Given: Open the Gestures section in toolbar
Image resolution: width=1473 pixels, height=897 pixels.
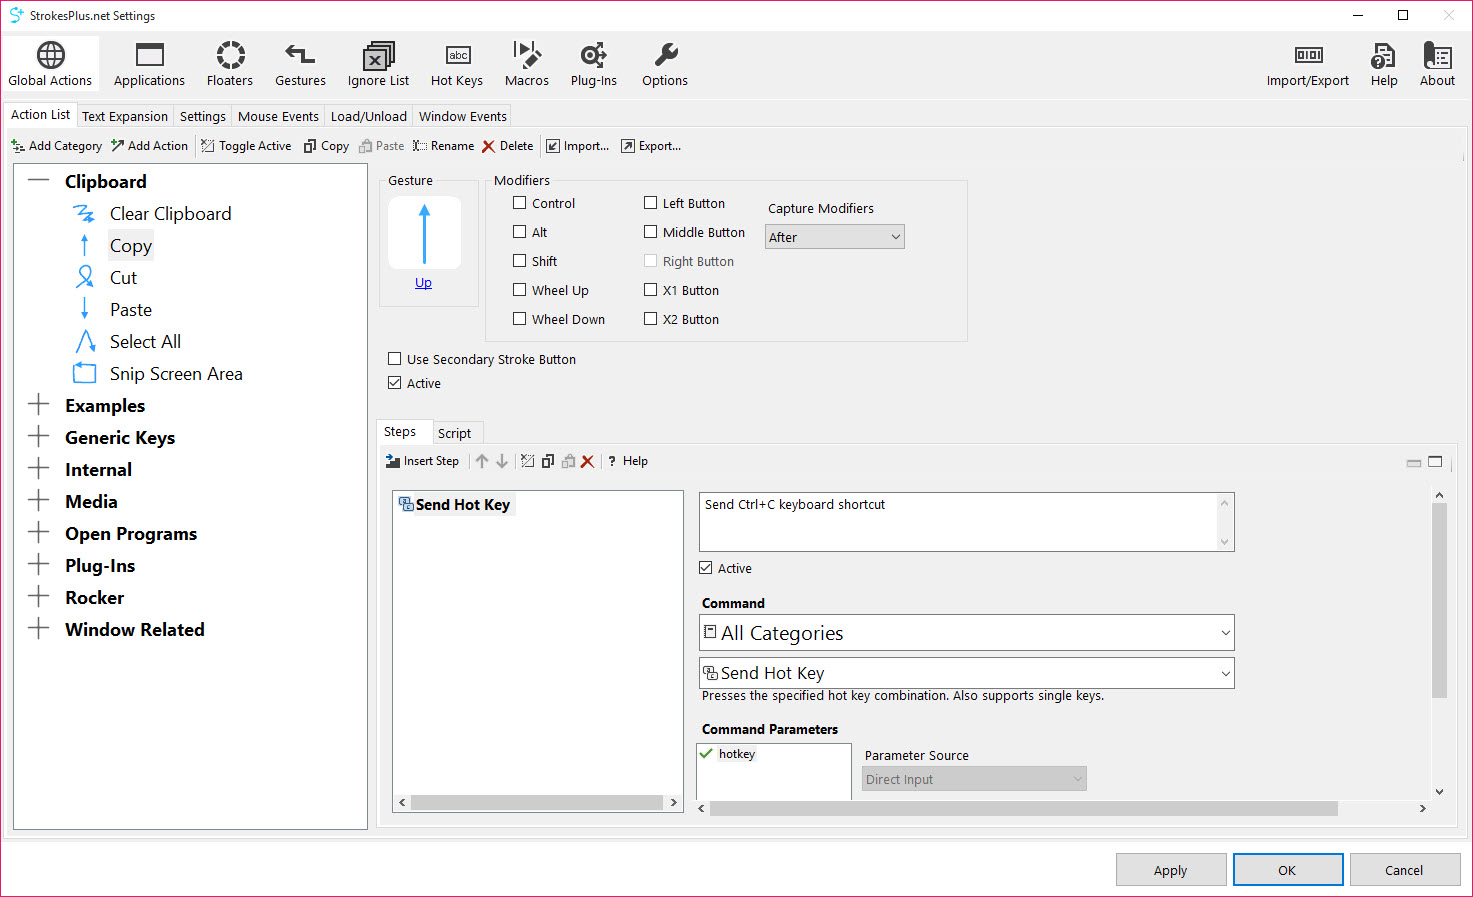Looking at the screenshot, I should (x=300, y=64).
